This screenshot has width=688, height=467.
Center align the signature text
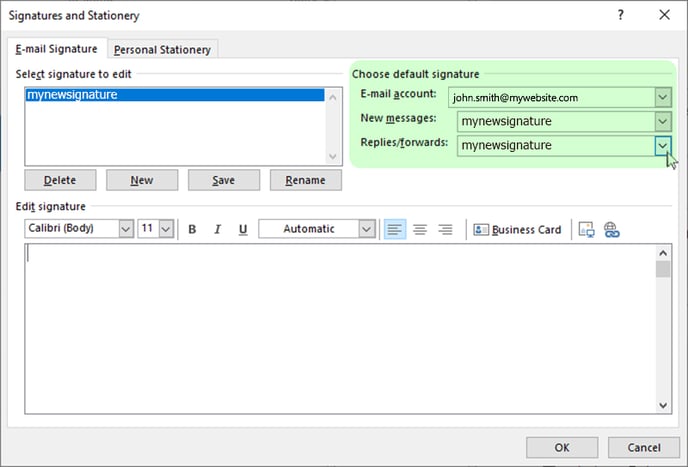tap(420, 229)
